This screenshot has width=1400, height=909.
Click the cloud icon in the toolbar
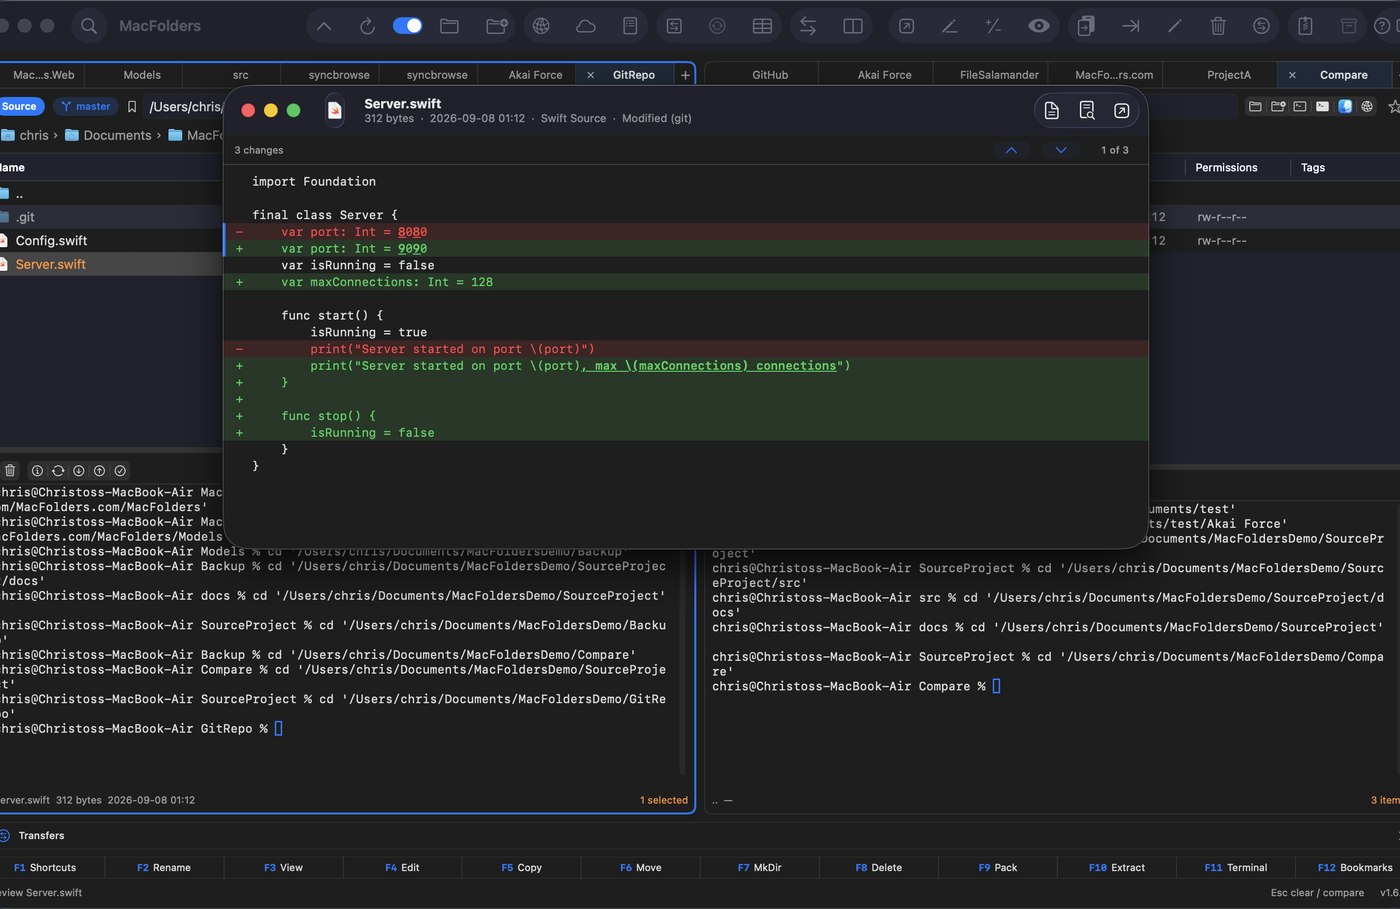coord(586,26)
